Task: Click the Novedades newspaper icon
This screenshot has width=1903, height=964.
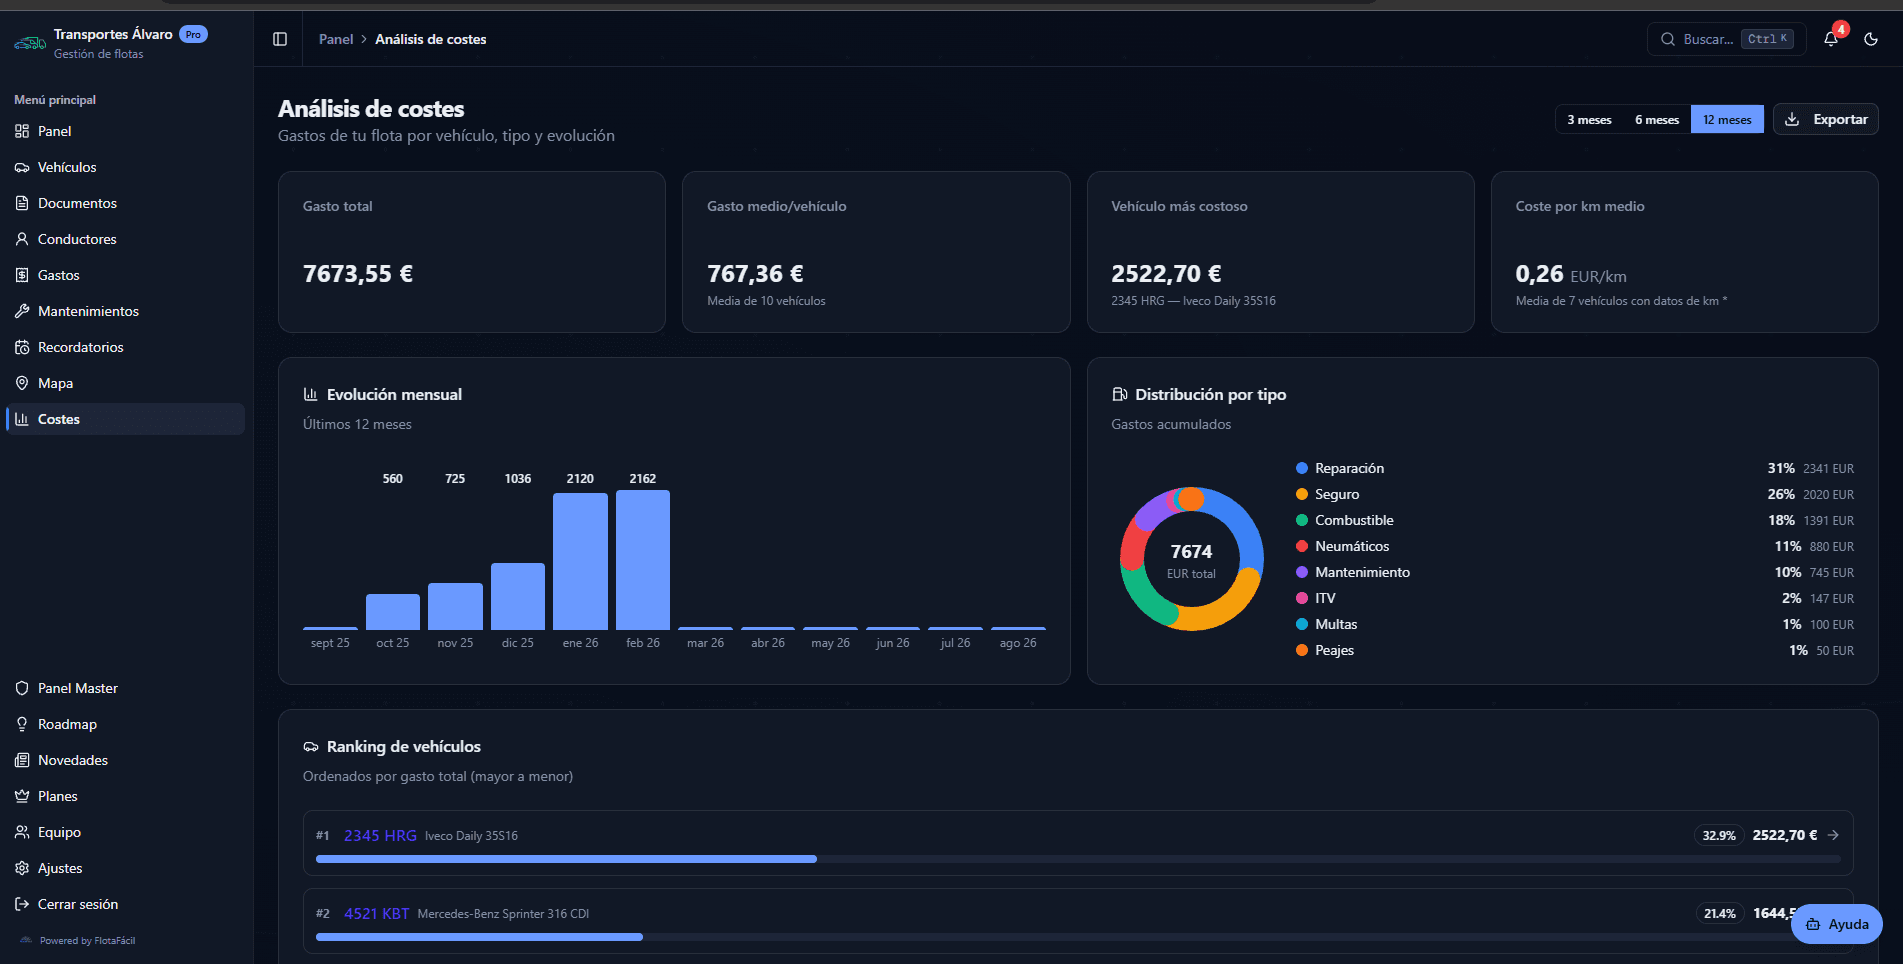Action: pyautogui.click(x=22, y=760)
